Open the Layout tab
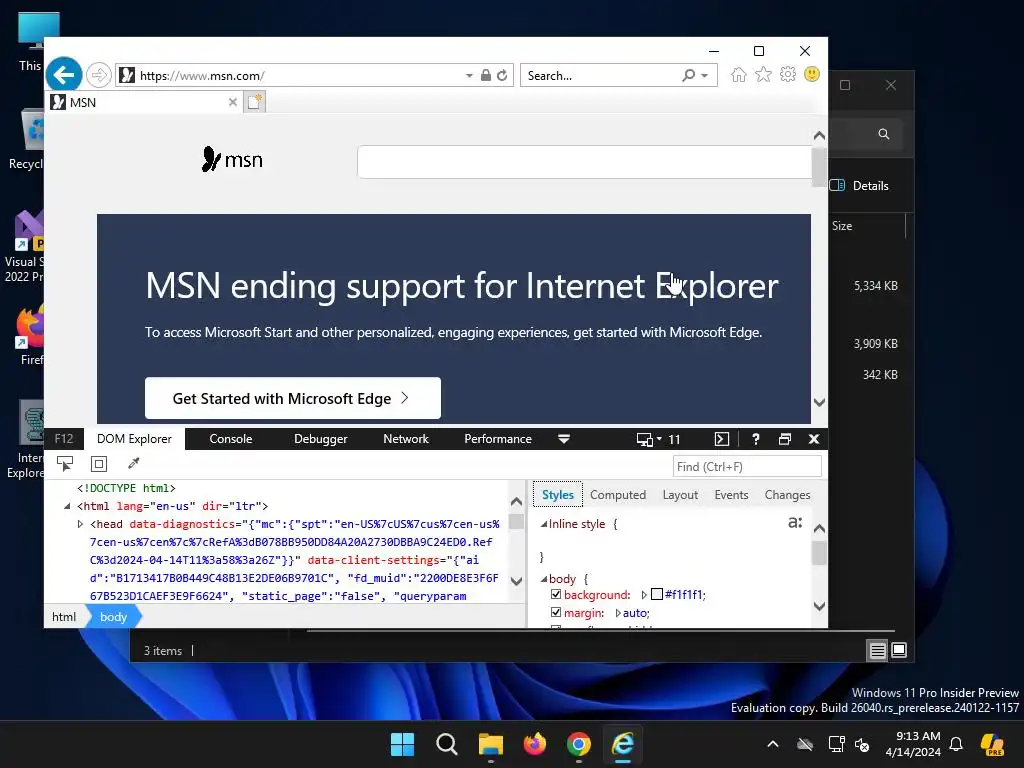This screenshot has height=768, width=1024. click(680, 495)
